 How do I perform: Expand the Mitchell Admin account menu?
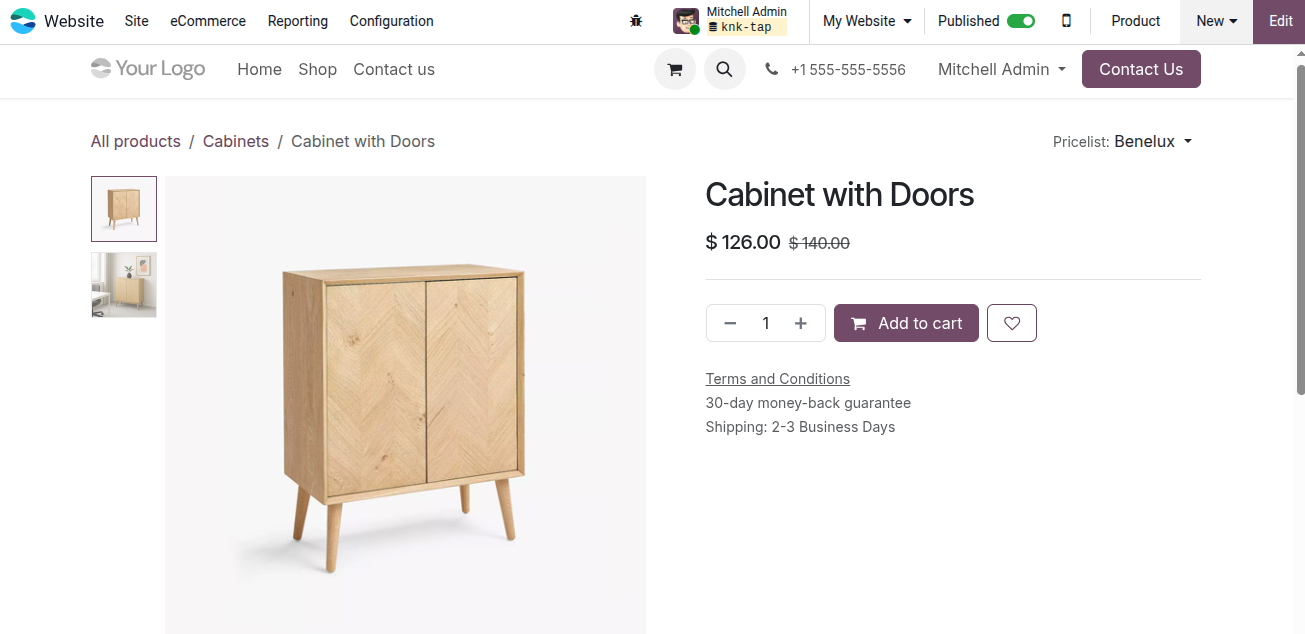click(x=1002, y=69)
